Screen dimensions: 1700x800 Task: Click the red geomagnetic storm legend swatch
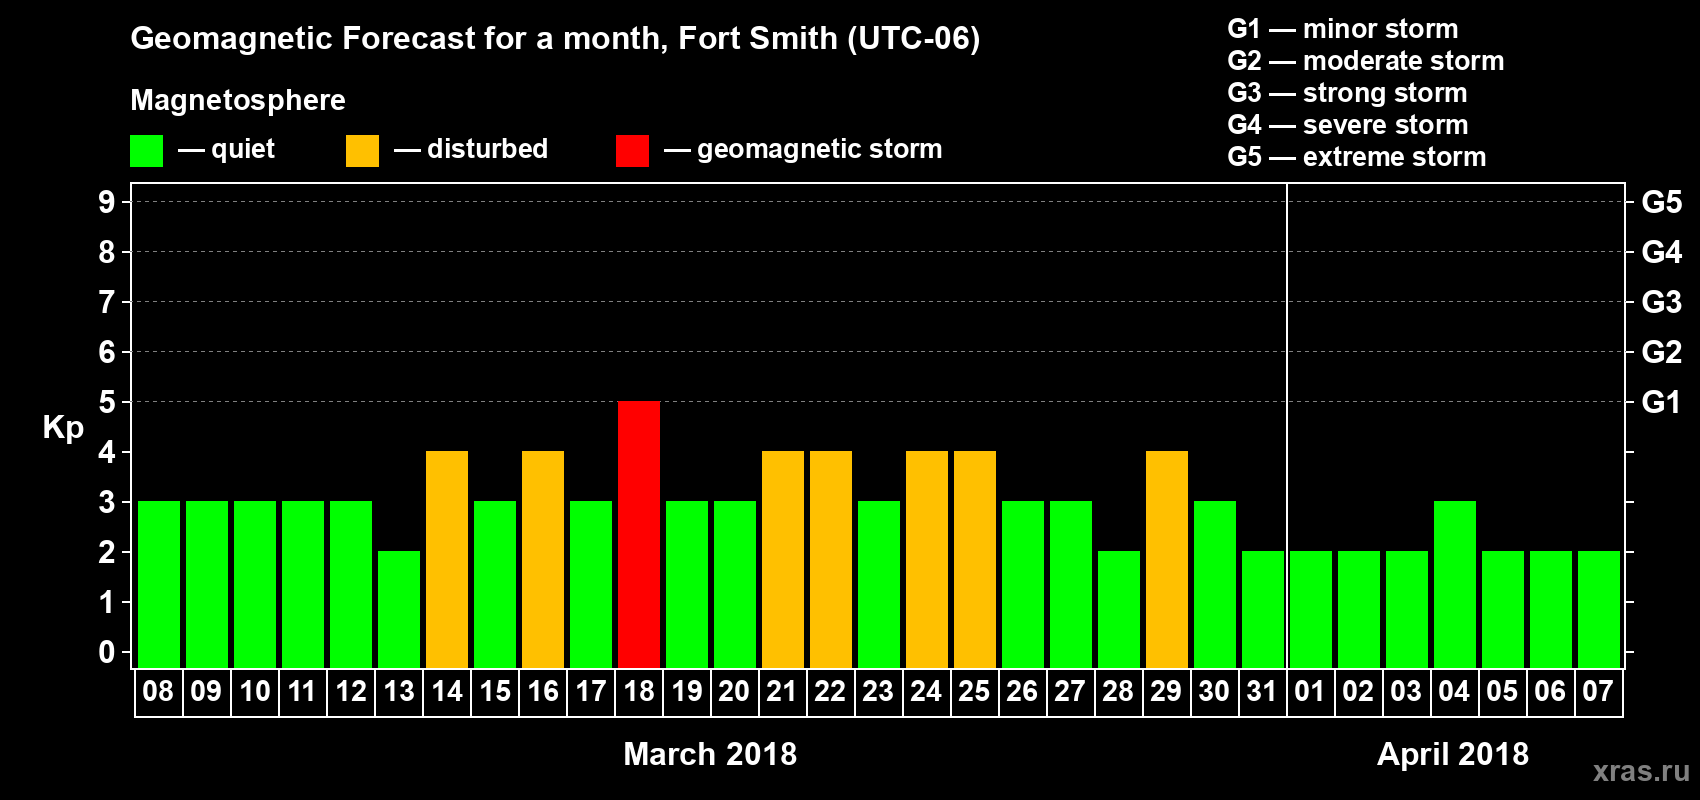coord(632,151)
